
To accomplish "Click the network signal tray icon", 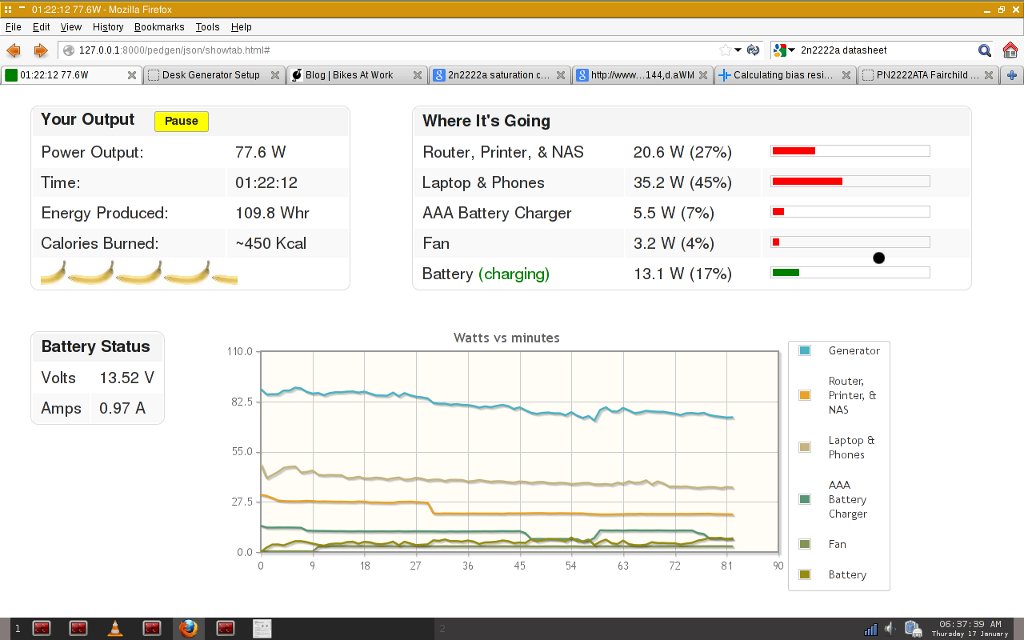I will pos(871,630).
